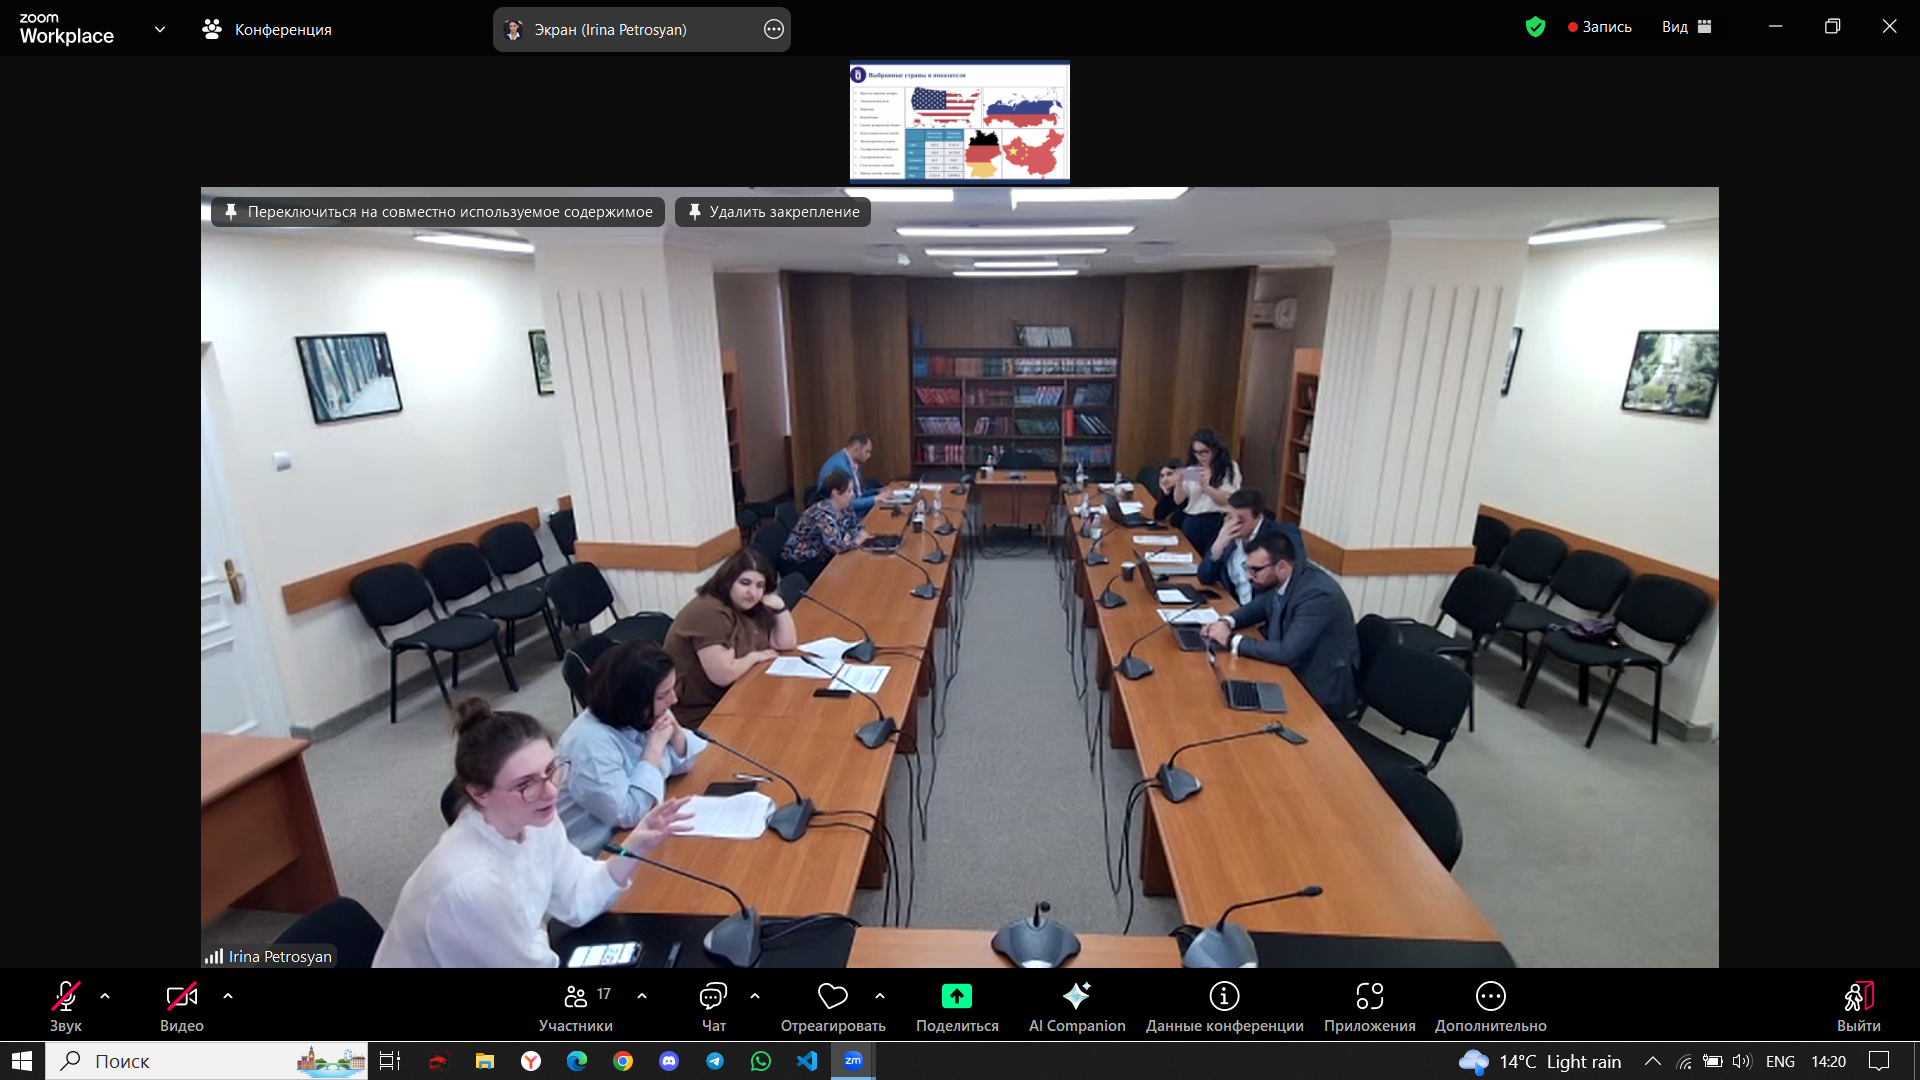
Task: Expand Zoom Workplace dropdown chevron
Action: coord(160,29)
